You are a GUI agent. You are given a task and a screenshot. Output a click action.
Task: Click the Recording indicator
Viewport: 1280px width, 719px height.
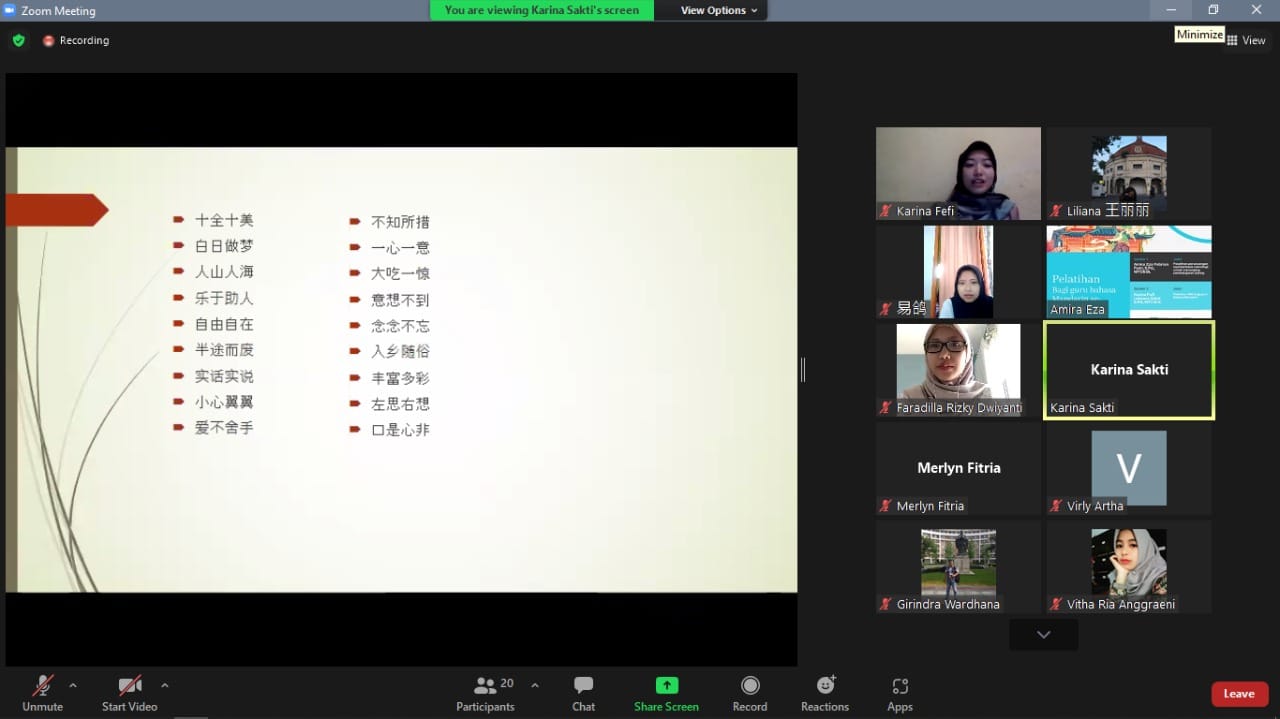pyautogui.click(x=76, y=41)
